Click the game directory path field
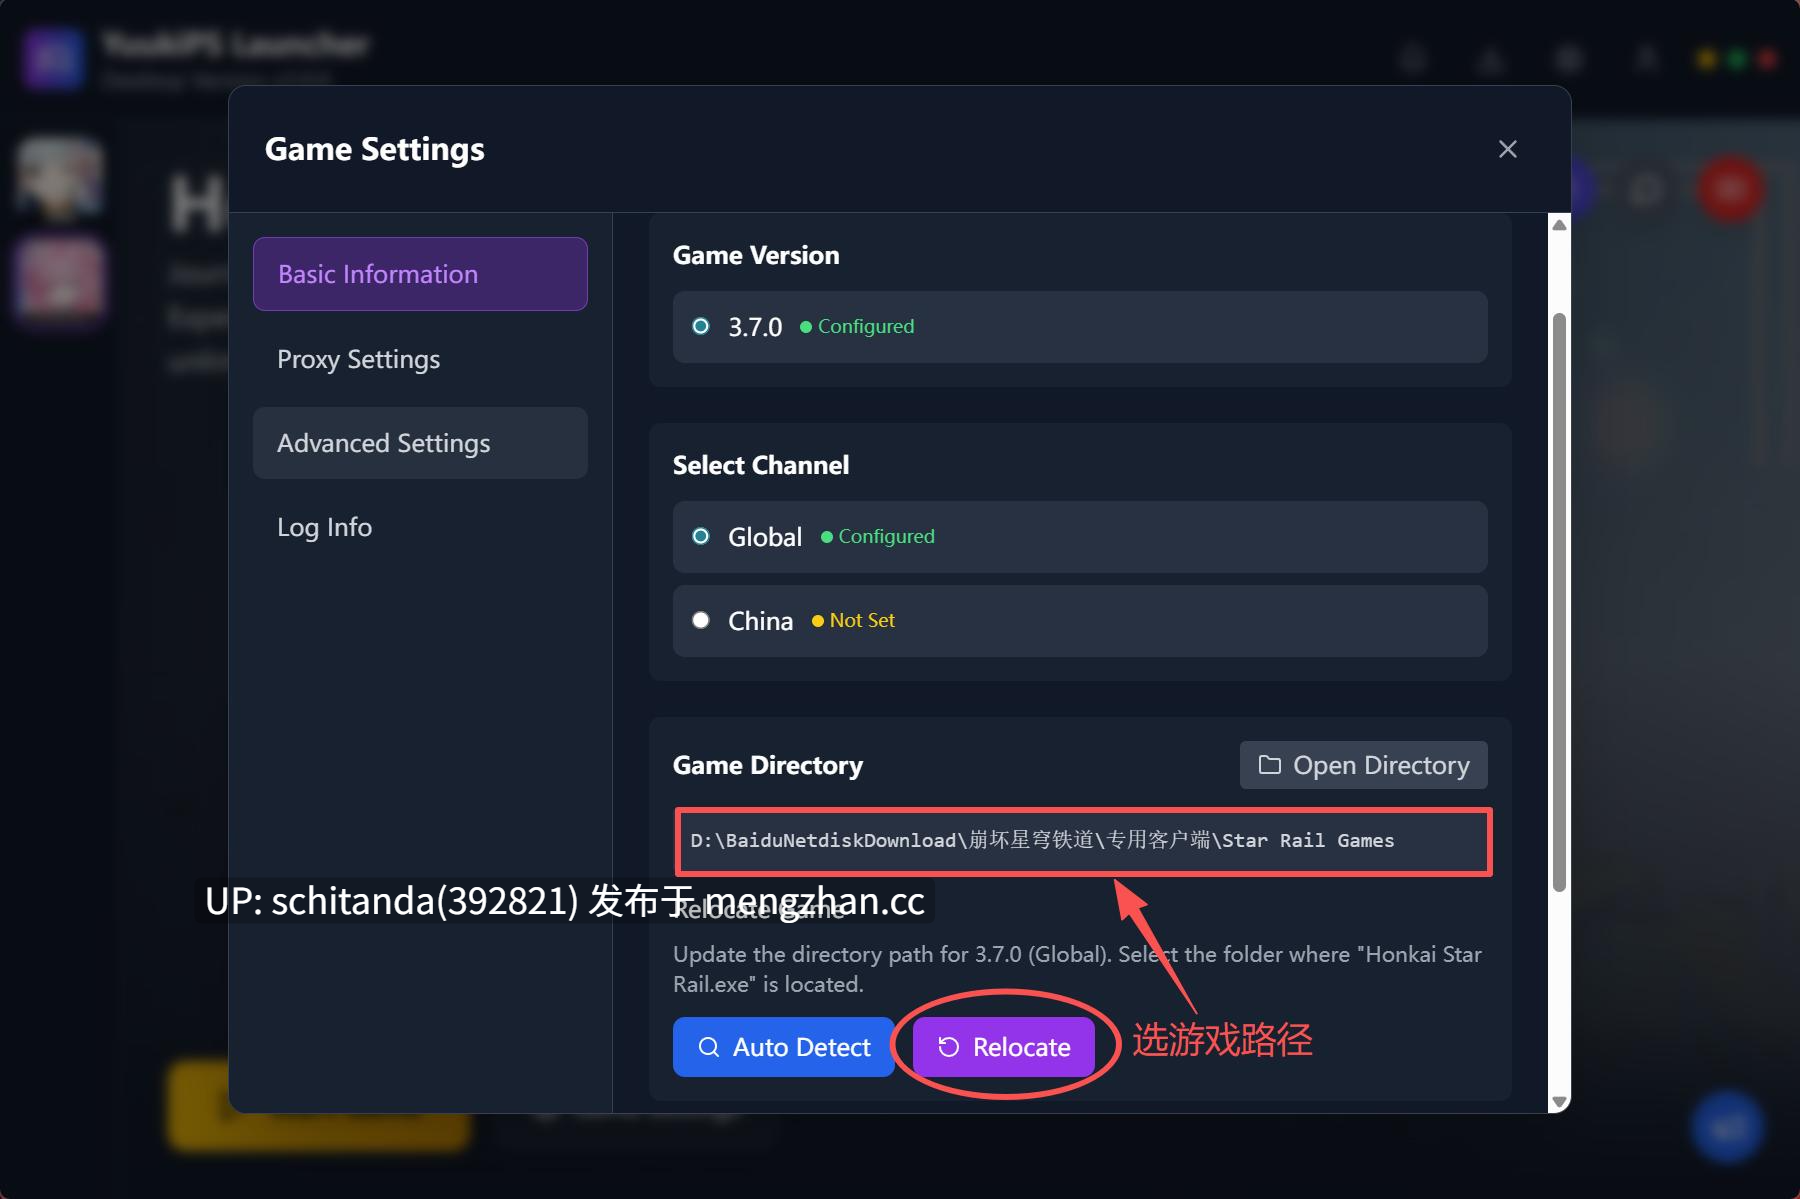Screen dimensions: 1800x1199 pos(1083,841)
